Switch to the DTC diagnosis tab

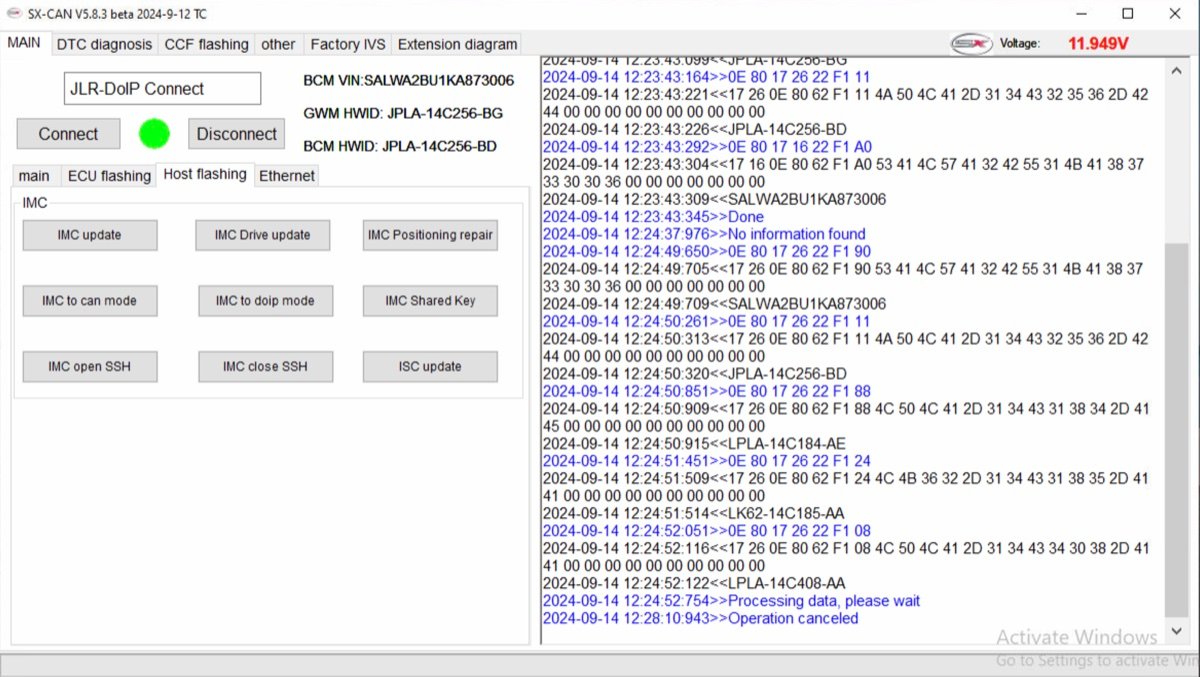coord(104,44)
